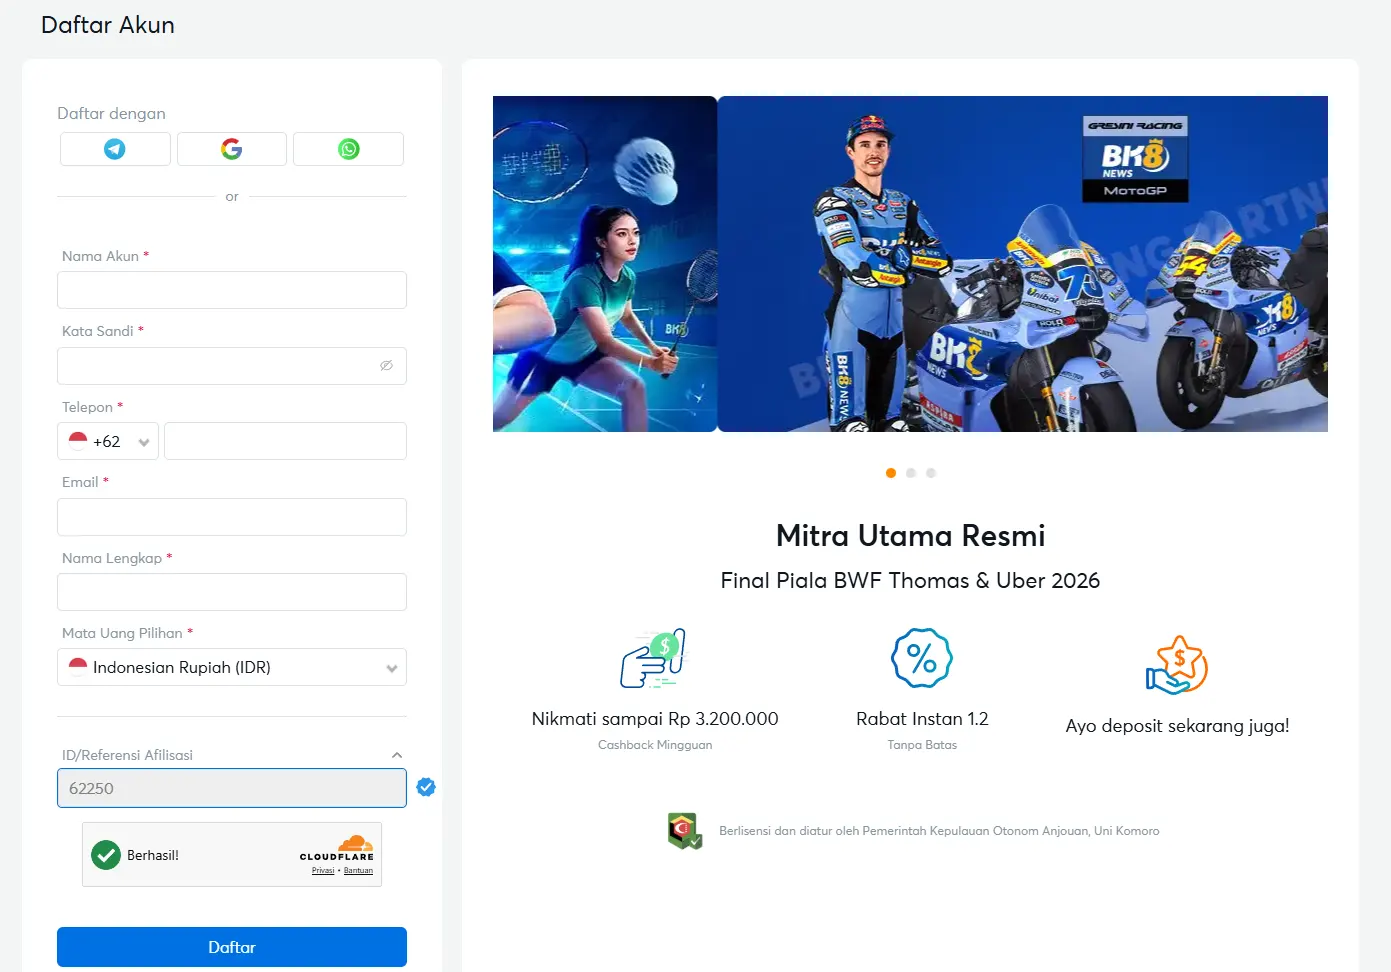Click 'Mitra Utama Resmi' heading

911,536
